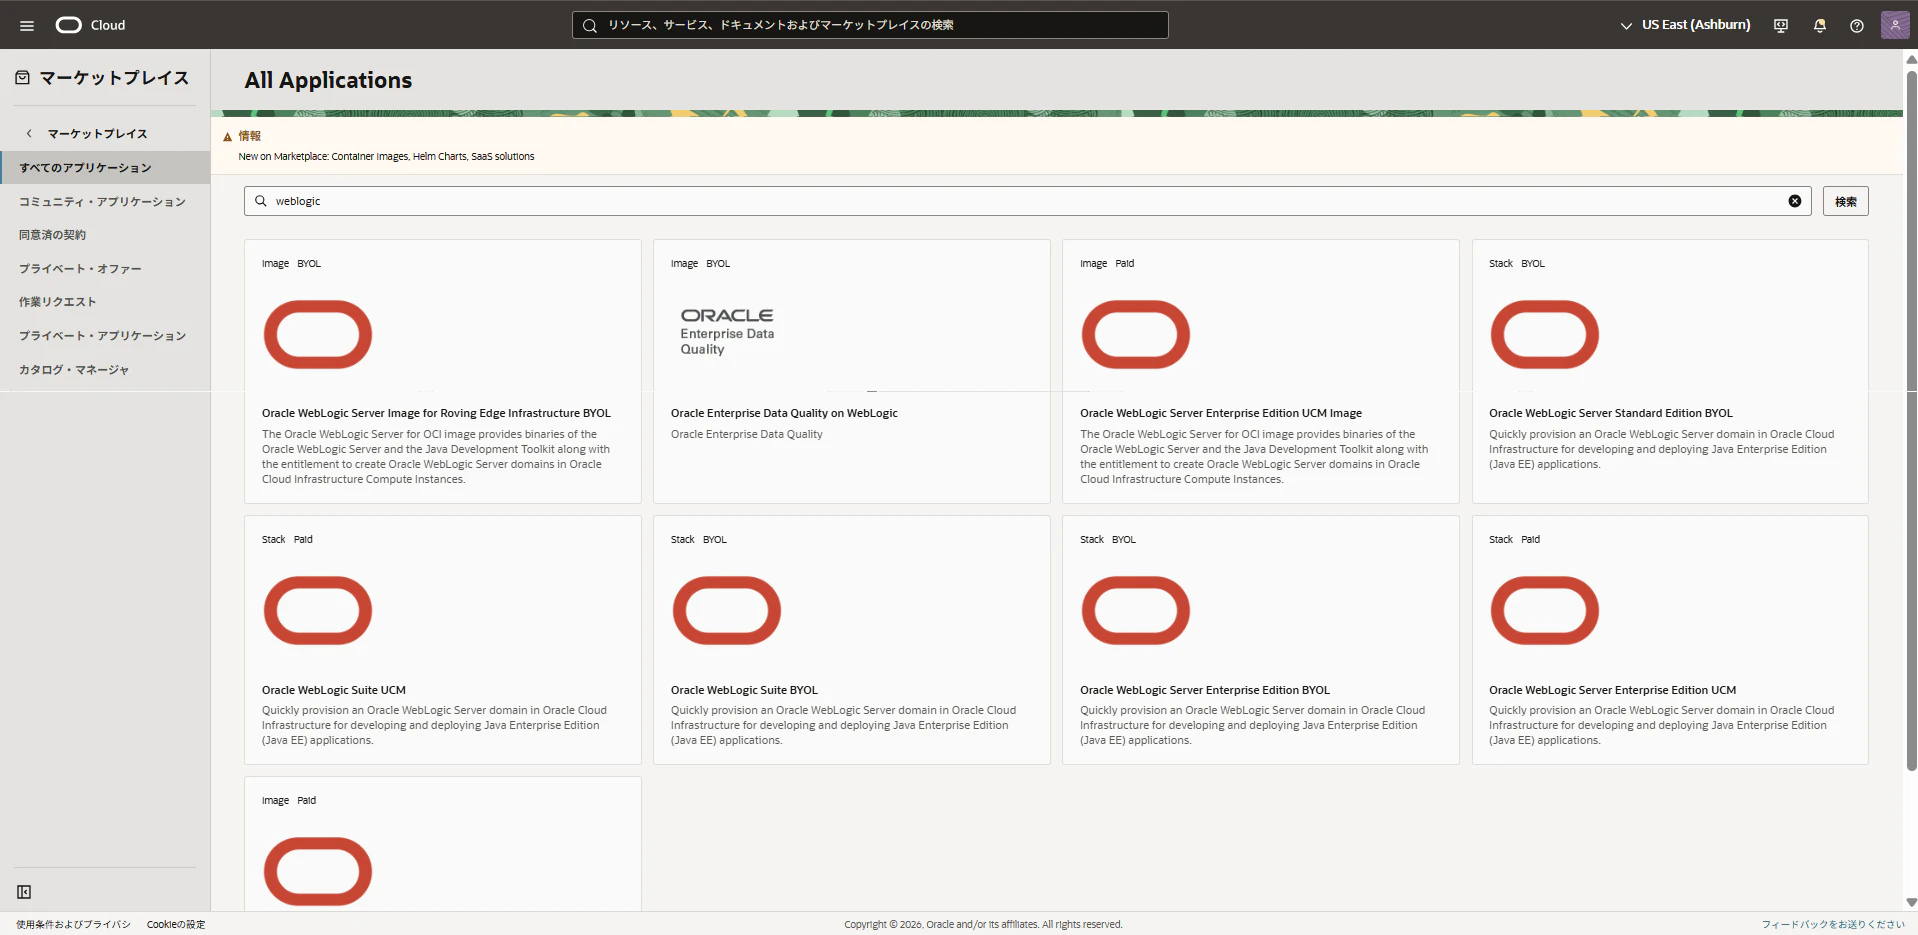Click into the weblogic marketplace search field
This screenshot has width=1918, height=935.
point(1027,201)
